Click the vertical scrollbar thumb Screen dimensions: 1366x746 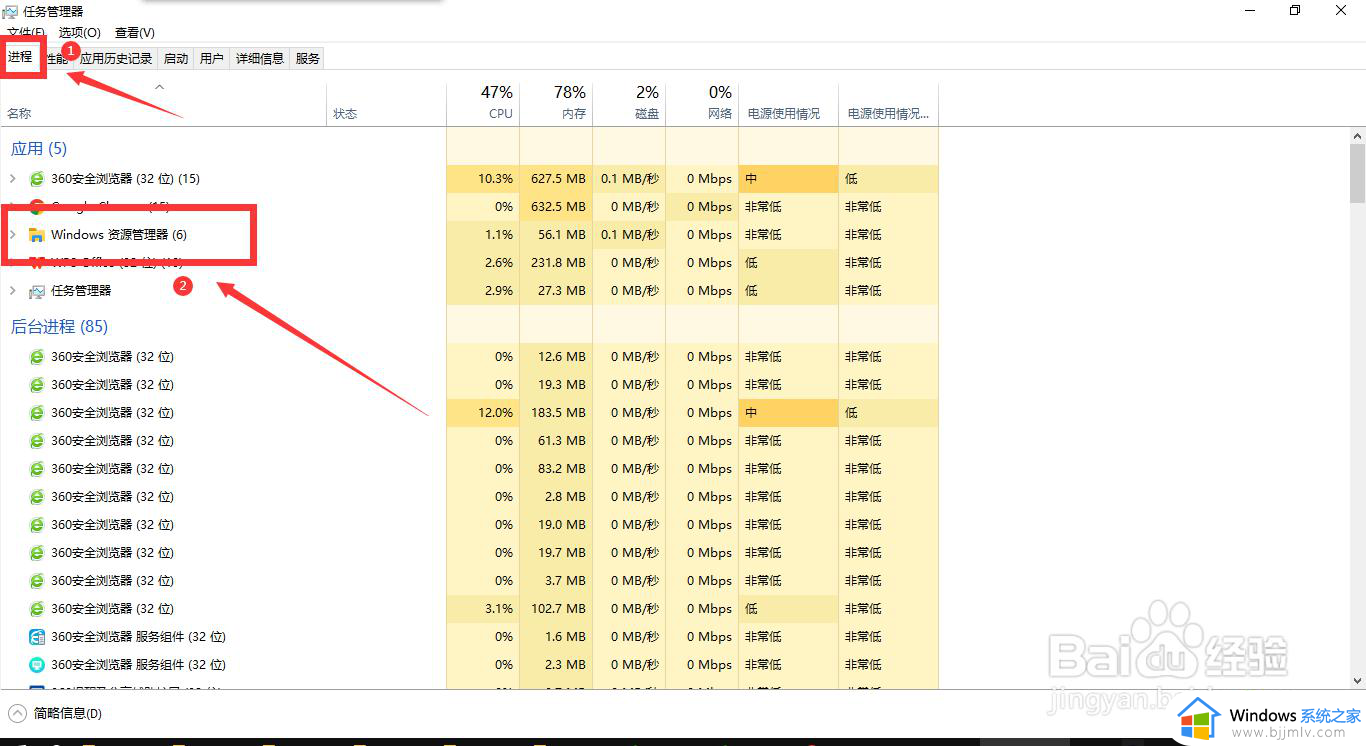tap(1357, 173)
